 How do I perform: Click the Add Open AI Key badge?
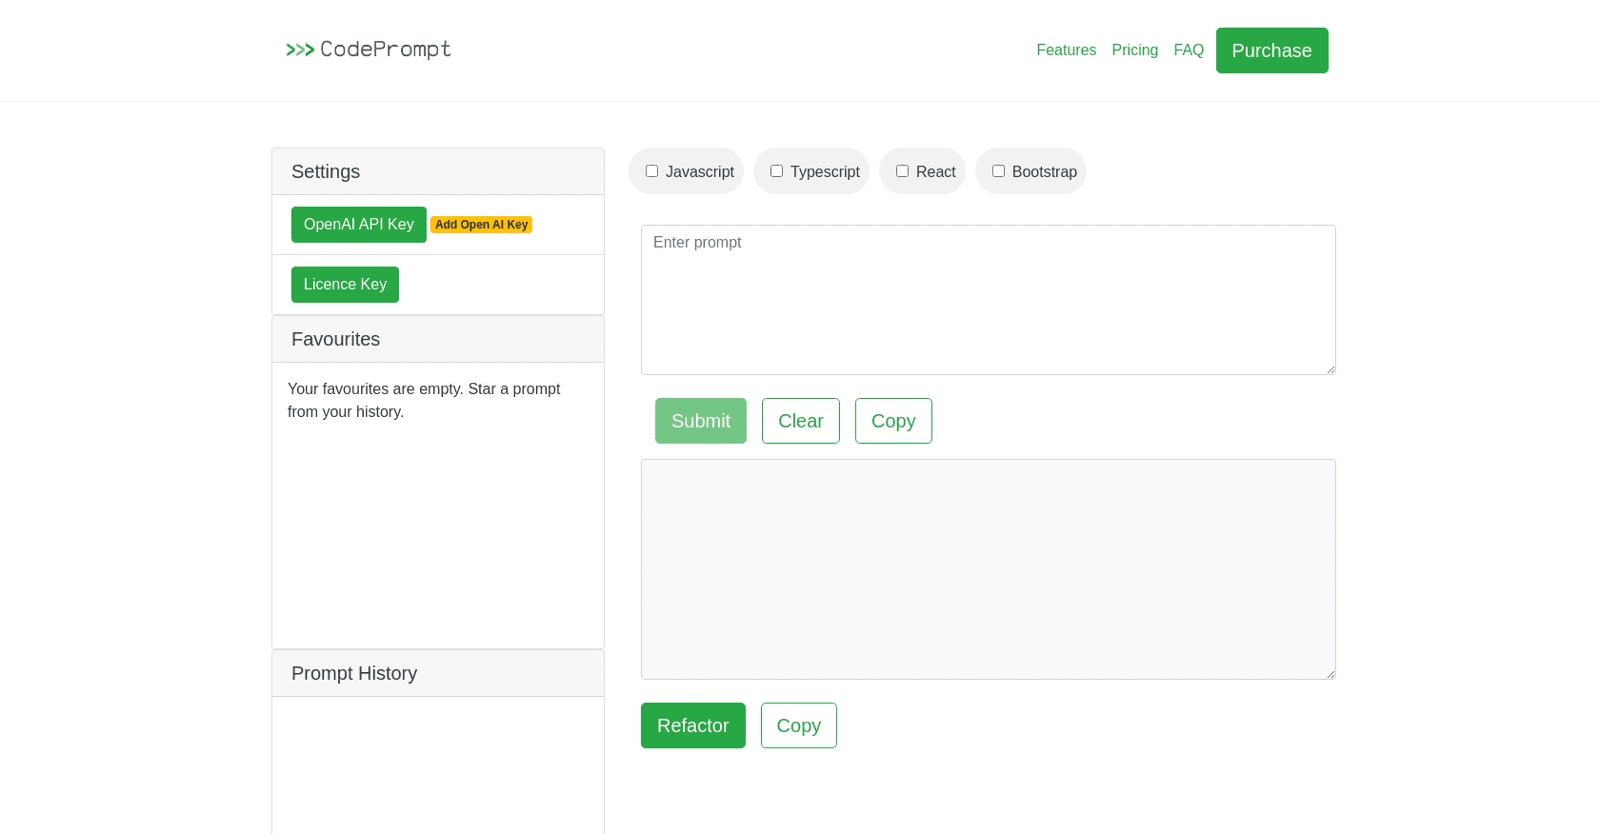(x=481, y=225)
